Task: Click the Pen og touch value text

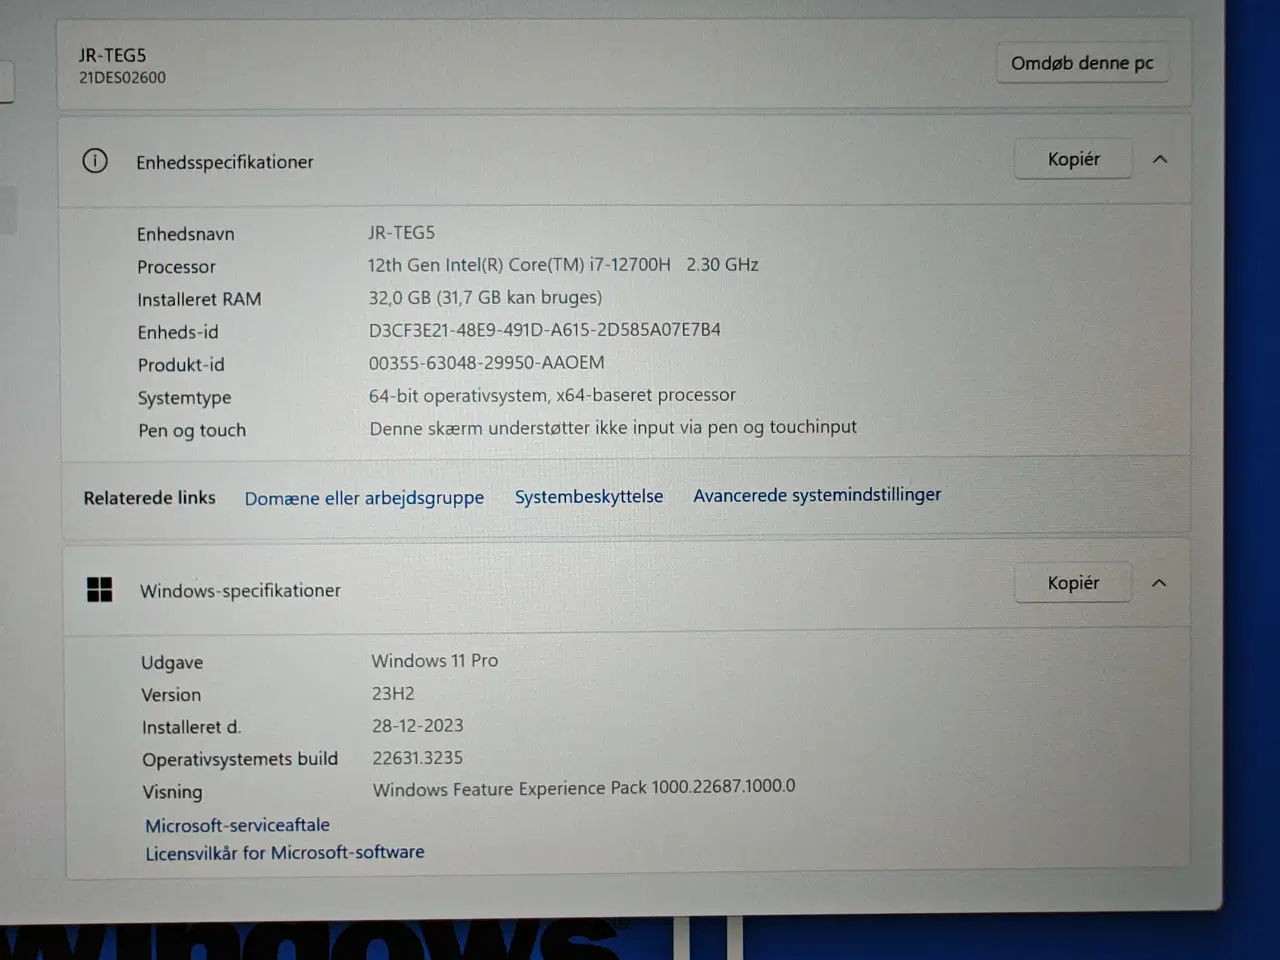Action: tap(613, 427)
